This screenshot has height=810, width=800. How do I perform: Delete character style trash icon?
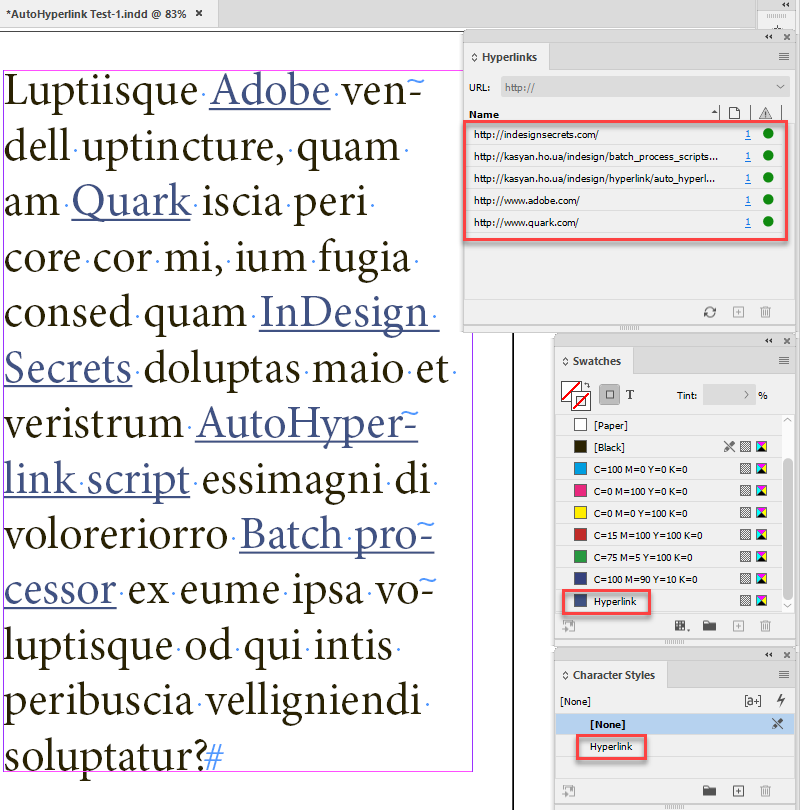click(x=765, y=791)
